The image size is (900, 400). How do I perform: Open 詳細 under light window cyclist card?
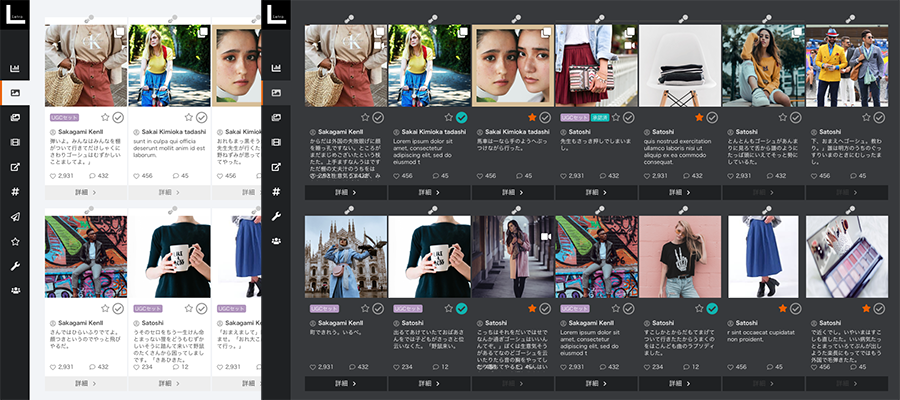(x=169, y=192)
